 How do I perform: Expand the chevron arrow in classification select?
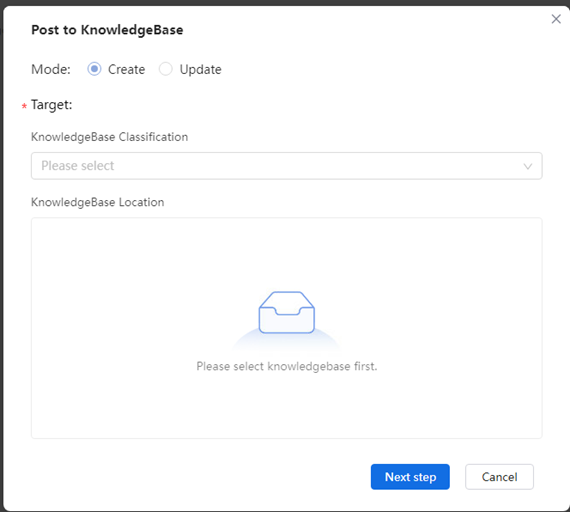coord(527,166)
